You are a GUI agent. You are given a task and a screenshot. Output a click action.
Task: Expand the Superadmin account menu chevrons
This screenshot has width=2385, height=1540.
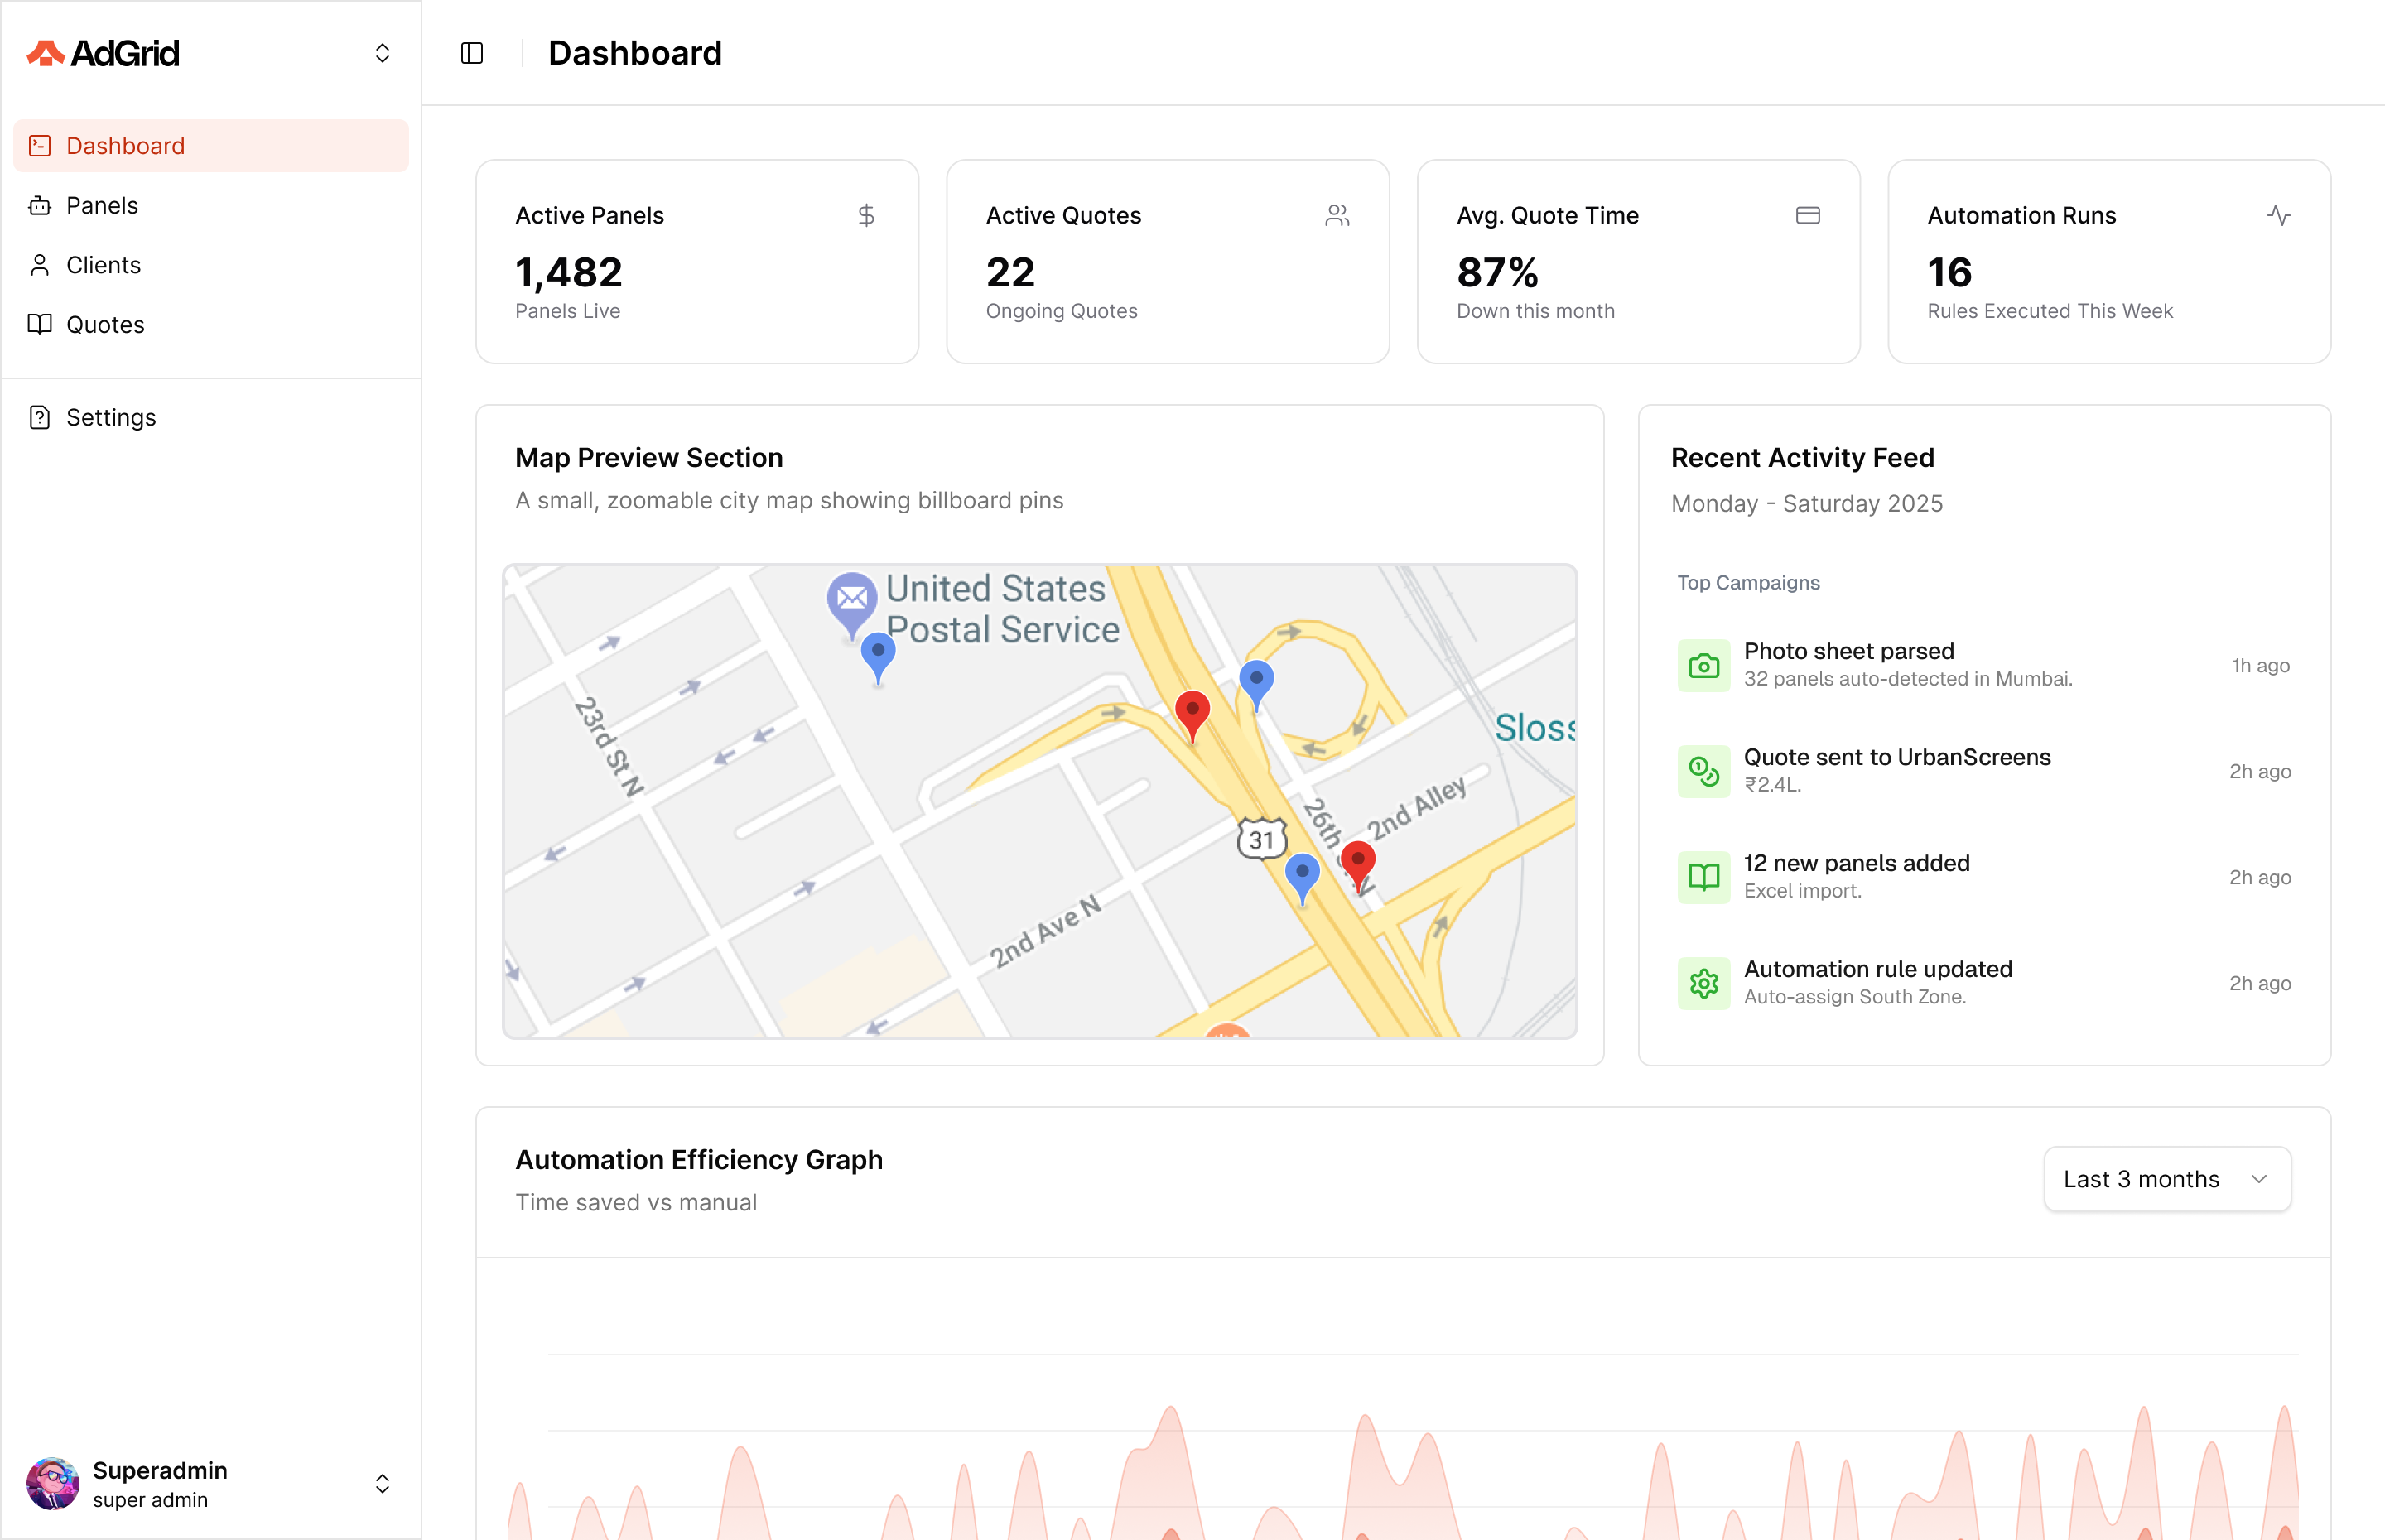pyautogui.click(x=382, y=1484)
